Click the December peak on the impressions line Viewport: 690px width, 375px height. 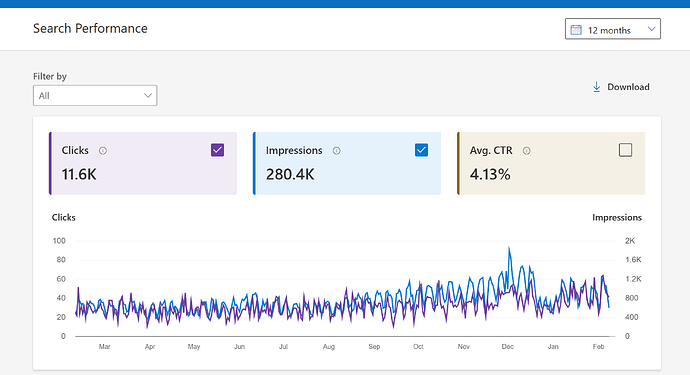click(x=509, y=248)
